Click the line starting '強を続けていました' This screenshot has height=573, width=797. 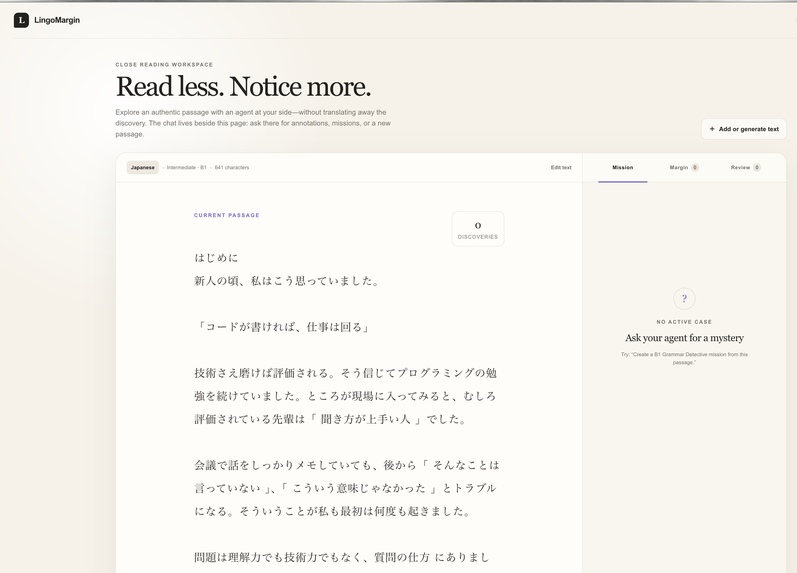tap(345, 396)
